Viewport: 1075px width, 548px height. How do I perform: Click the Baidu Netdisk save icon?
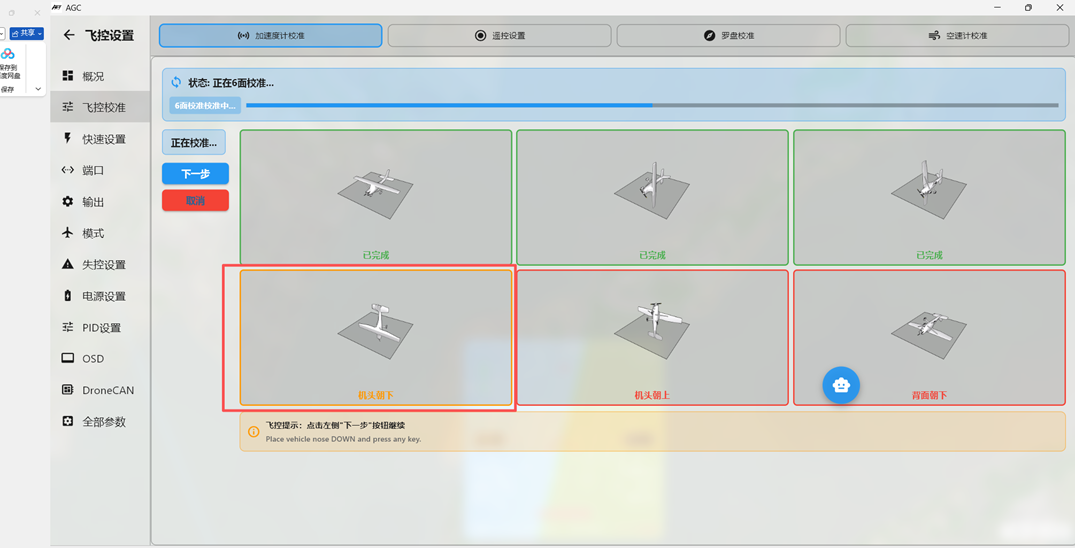[8, 55]
